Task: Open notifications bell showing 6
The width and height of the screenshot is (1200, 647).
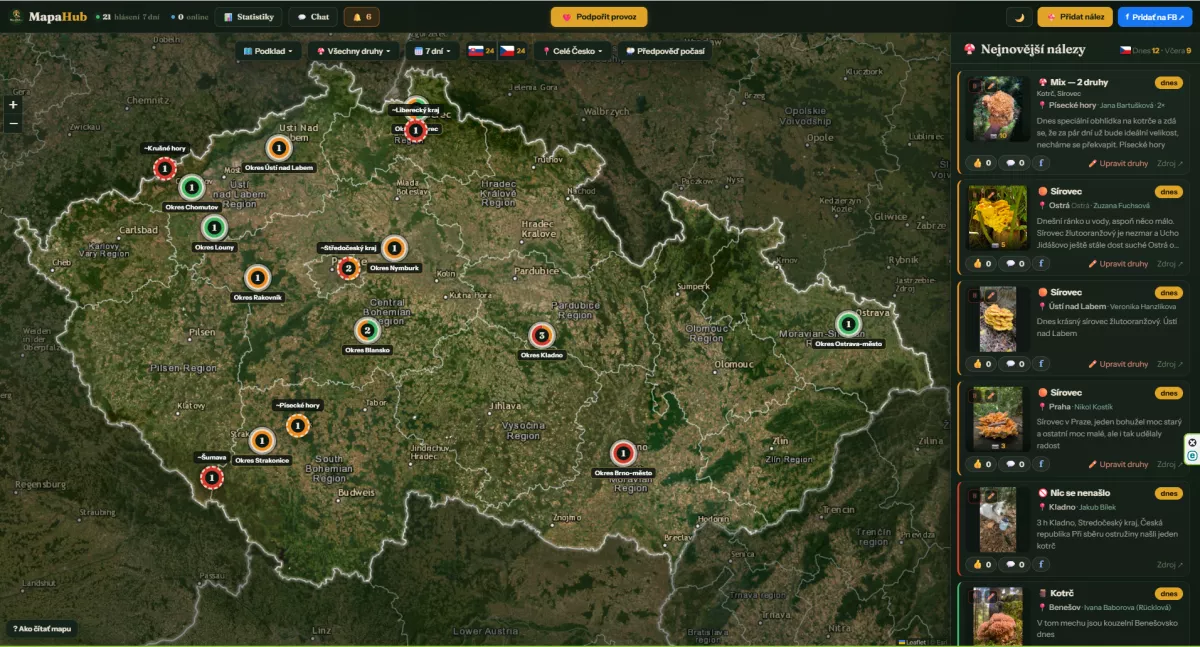Action: (361, 17)
